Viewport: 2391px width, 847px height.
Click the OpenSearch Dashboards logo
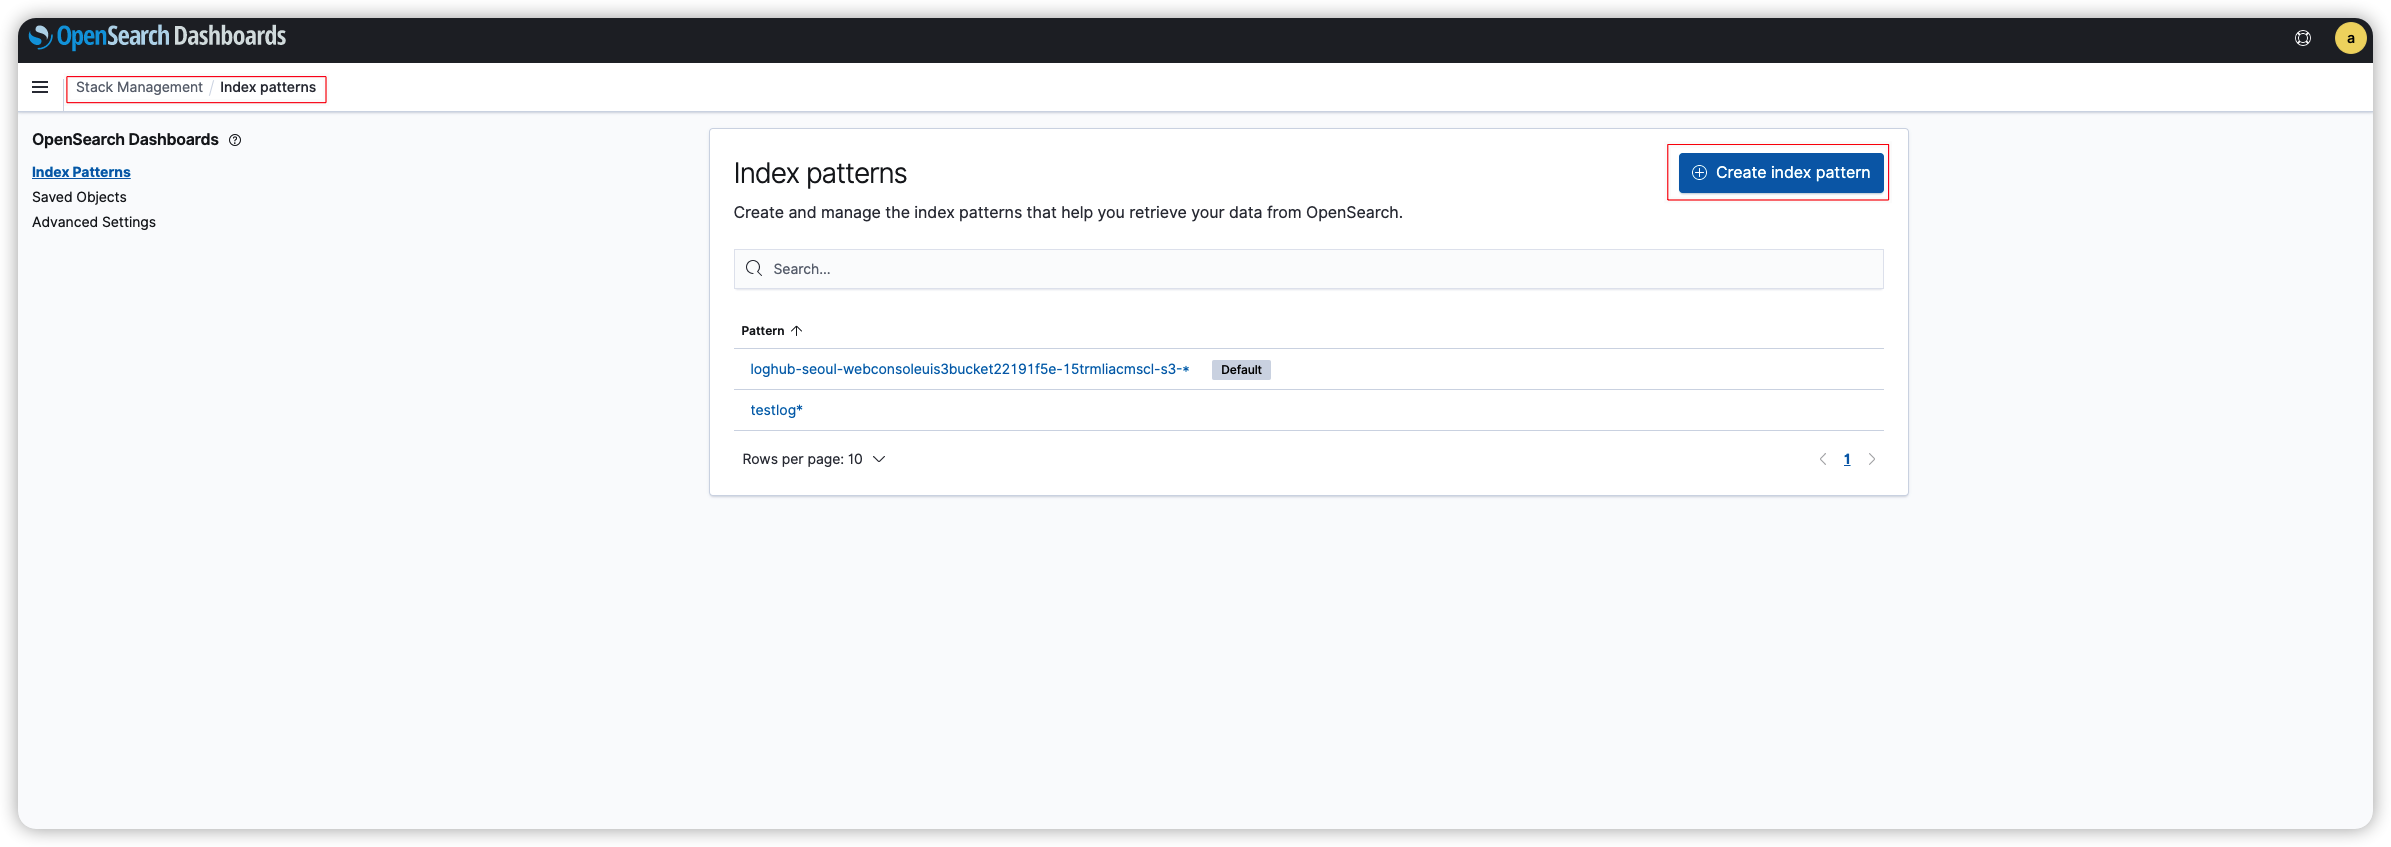(x=157, y=37)
